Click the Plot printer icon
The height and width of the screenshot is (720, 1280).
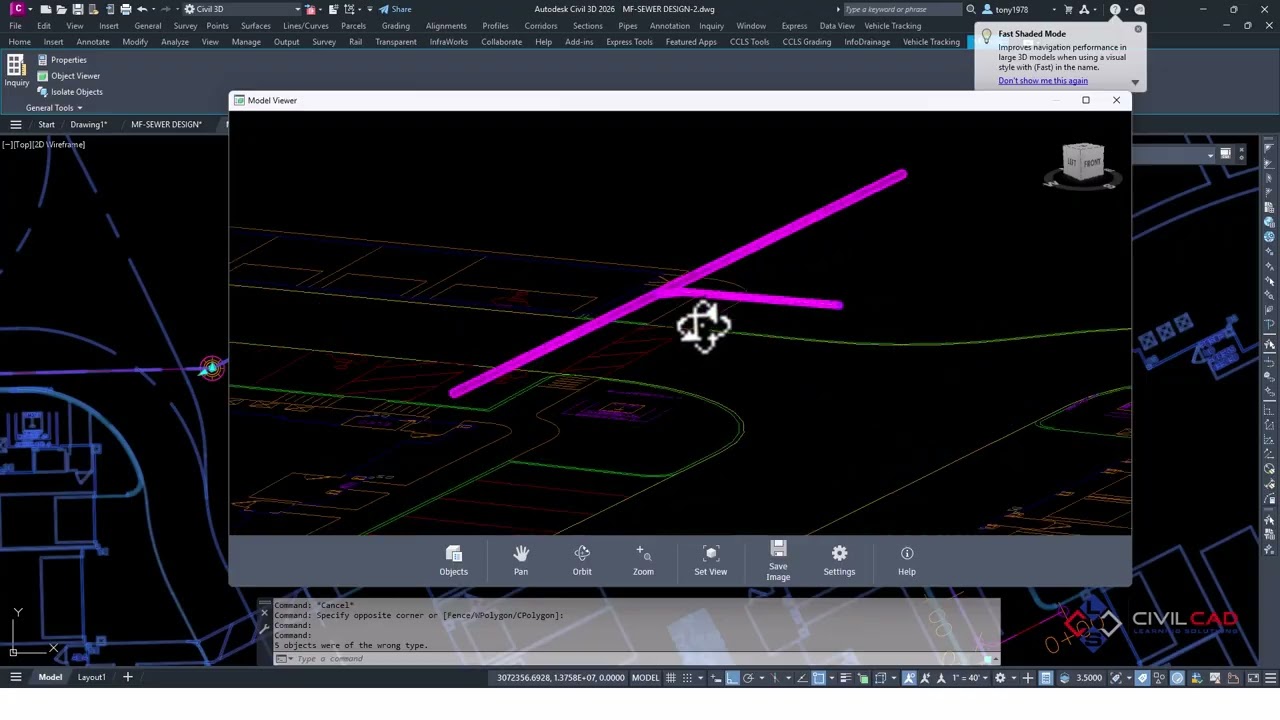(126, 9)
